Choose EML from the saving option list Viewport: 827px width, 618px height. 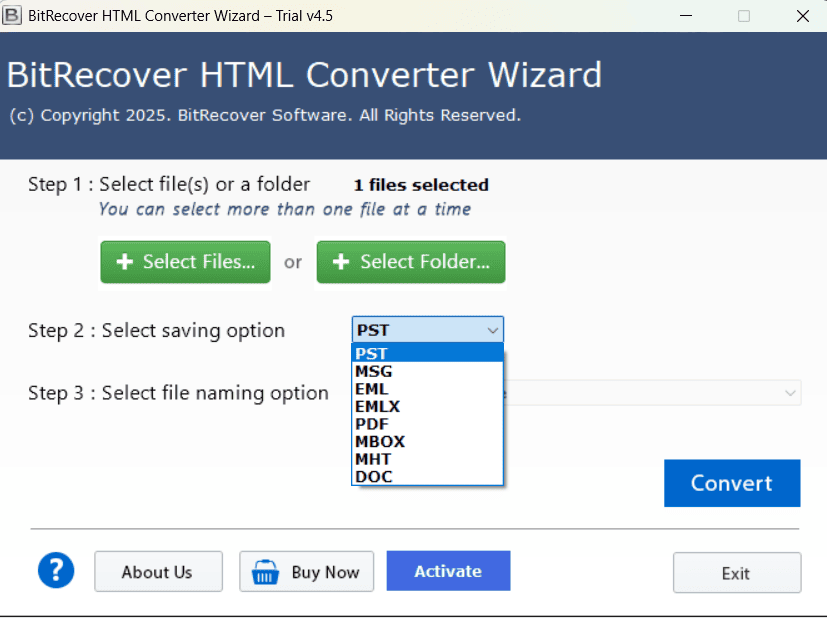427,389
